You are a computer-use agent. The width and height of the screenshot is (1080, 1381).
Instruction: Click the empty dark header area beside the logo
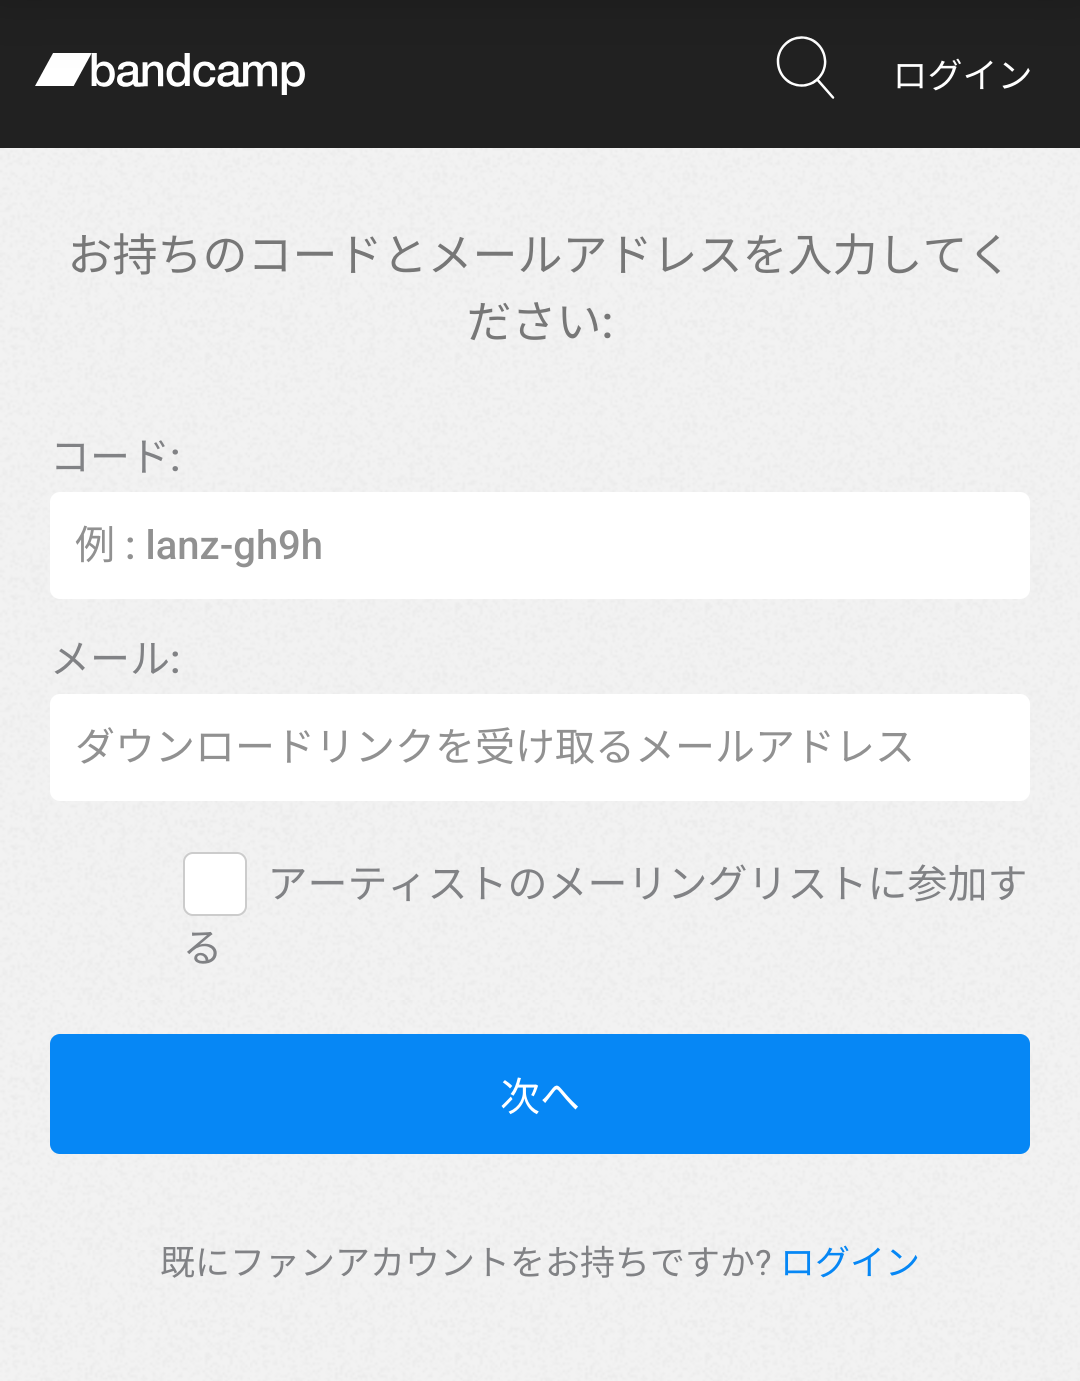coord(540,74)
